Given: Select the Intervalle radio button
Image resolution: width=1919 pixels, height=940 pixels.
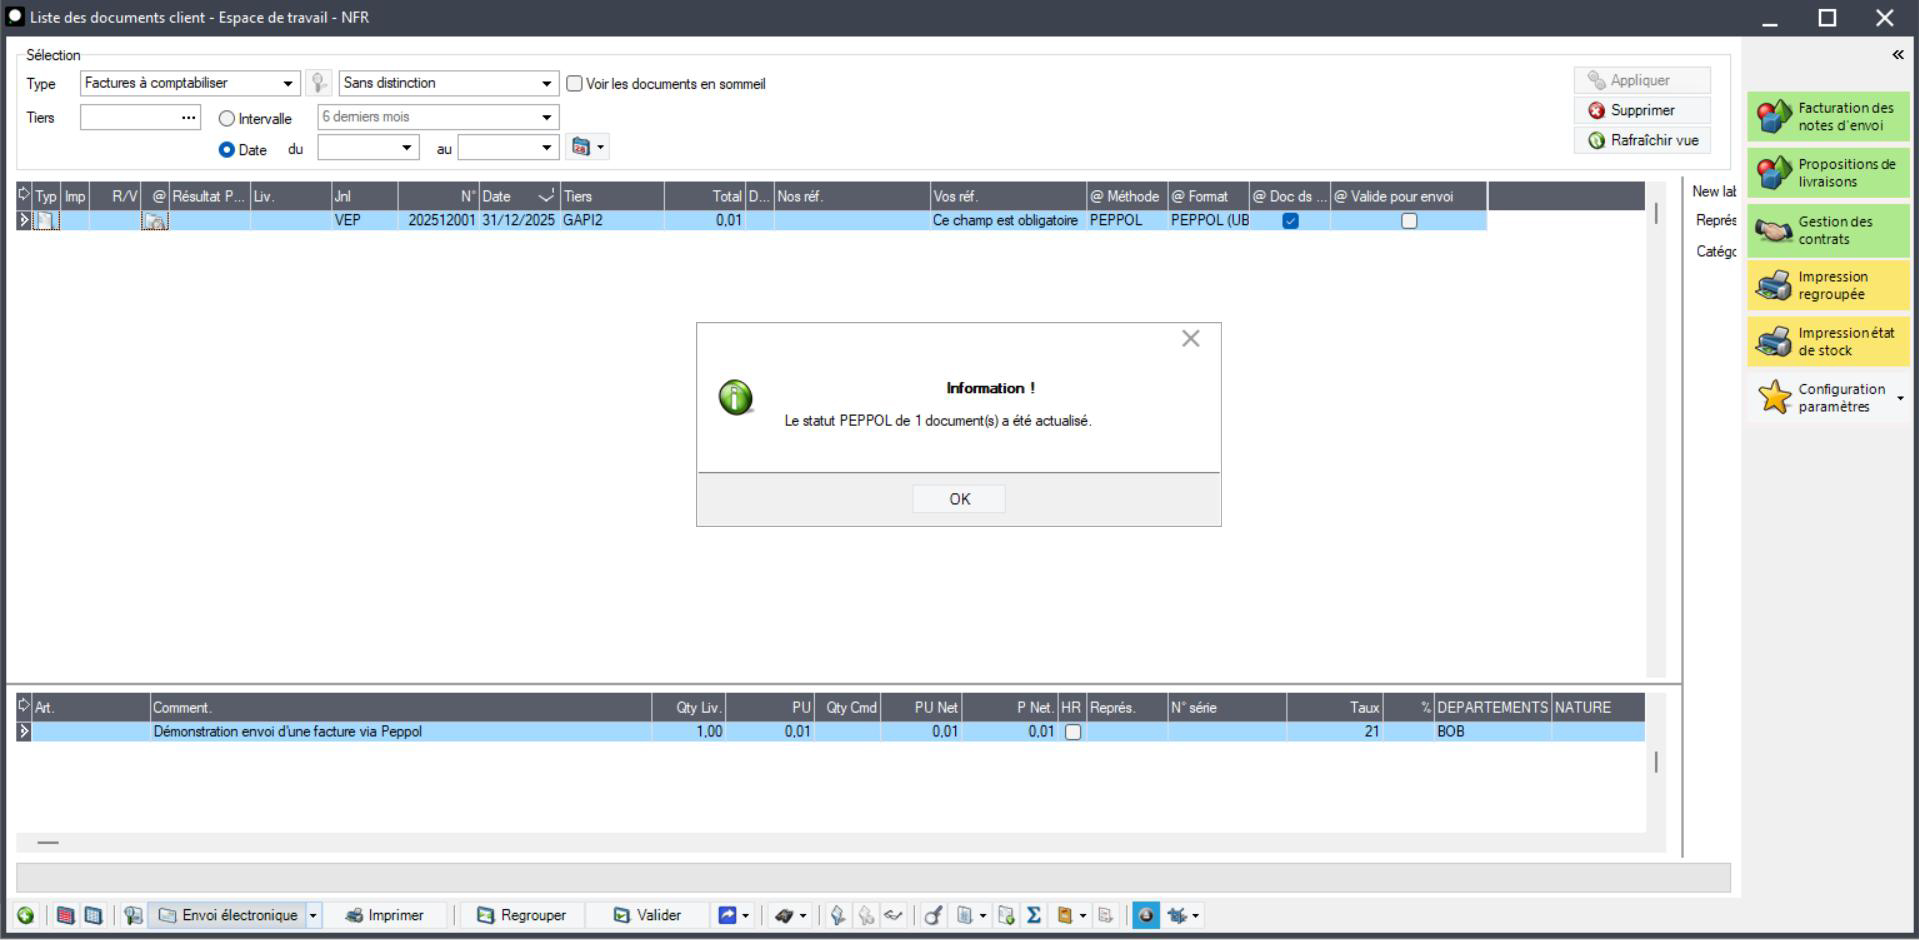Looking at the screenshot, I should (227, 119).
